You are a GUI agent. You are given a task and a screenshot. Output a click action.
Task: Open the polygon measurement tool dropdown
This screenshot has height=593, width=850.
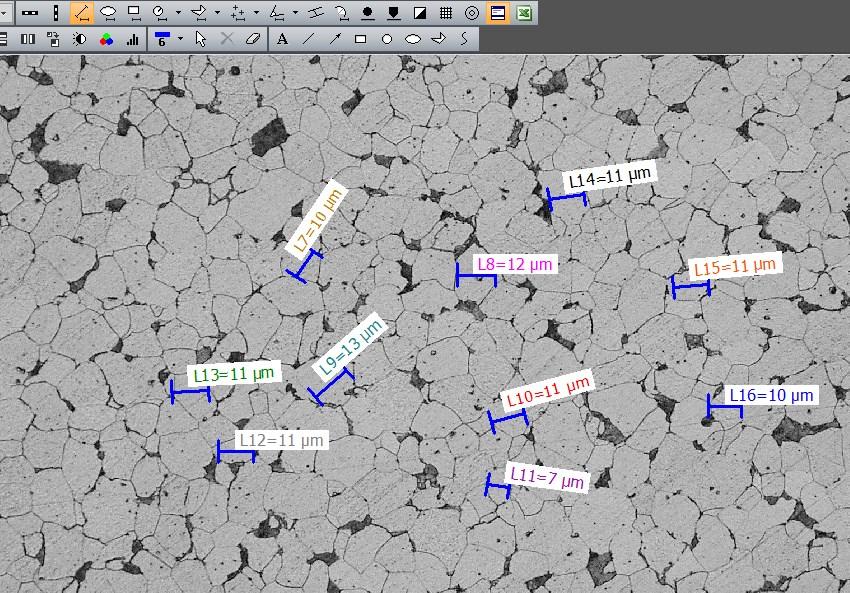click(x=217, y=12)
